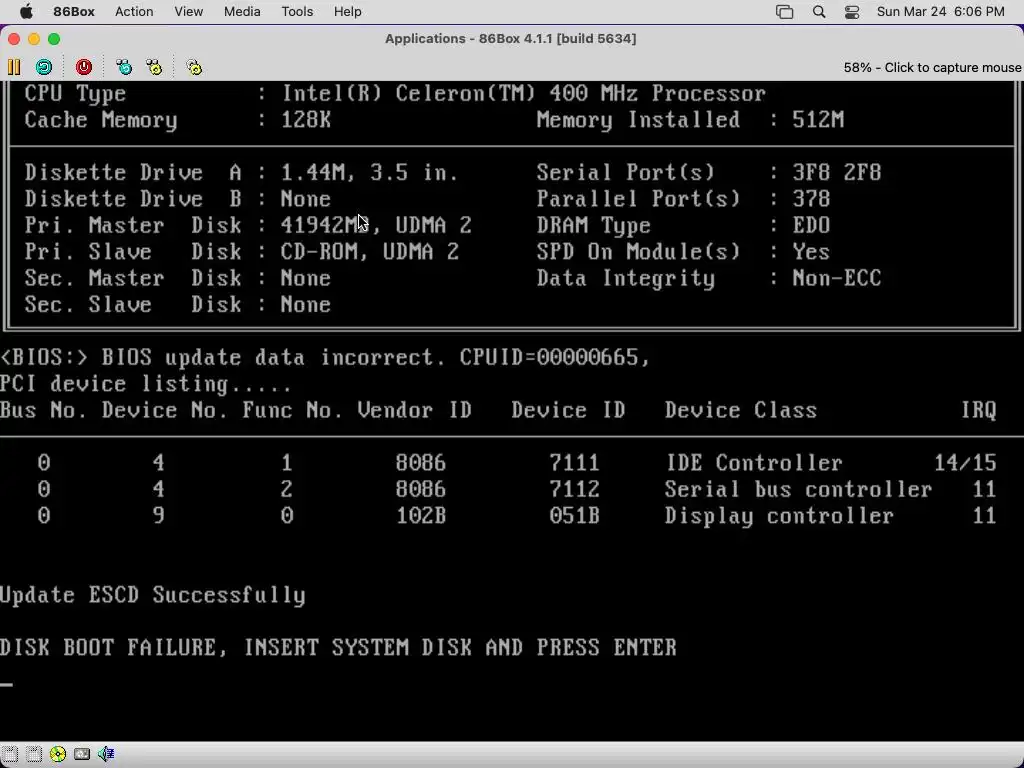Open the Help menu

pyautogui.click(x=347, y=12)
